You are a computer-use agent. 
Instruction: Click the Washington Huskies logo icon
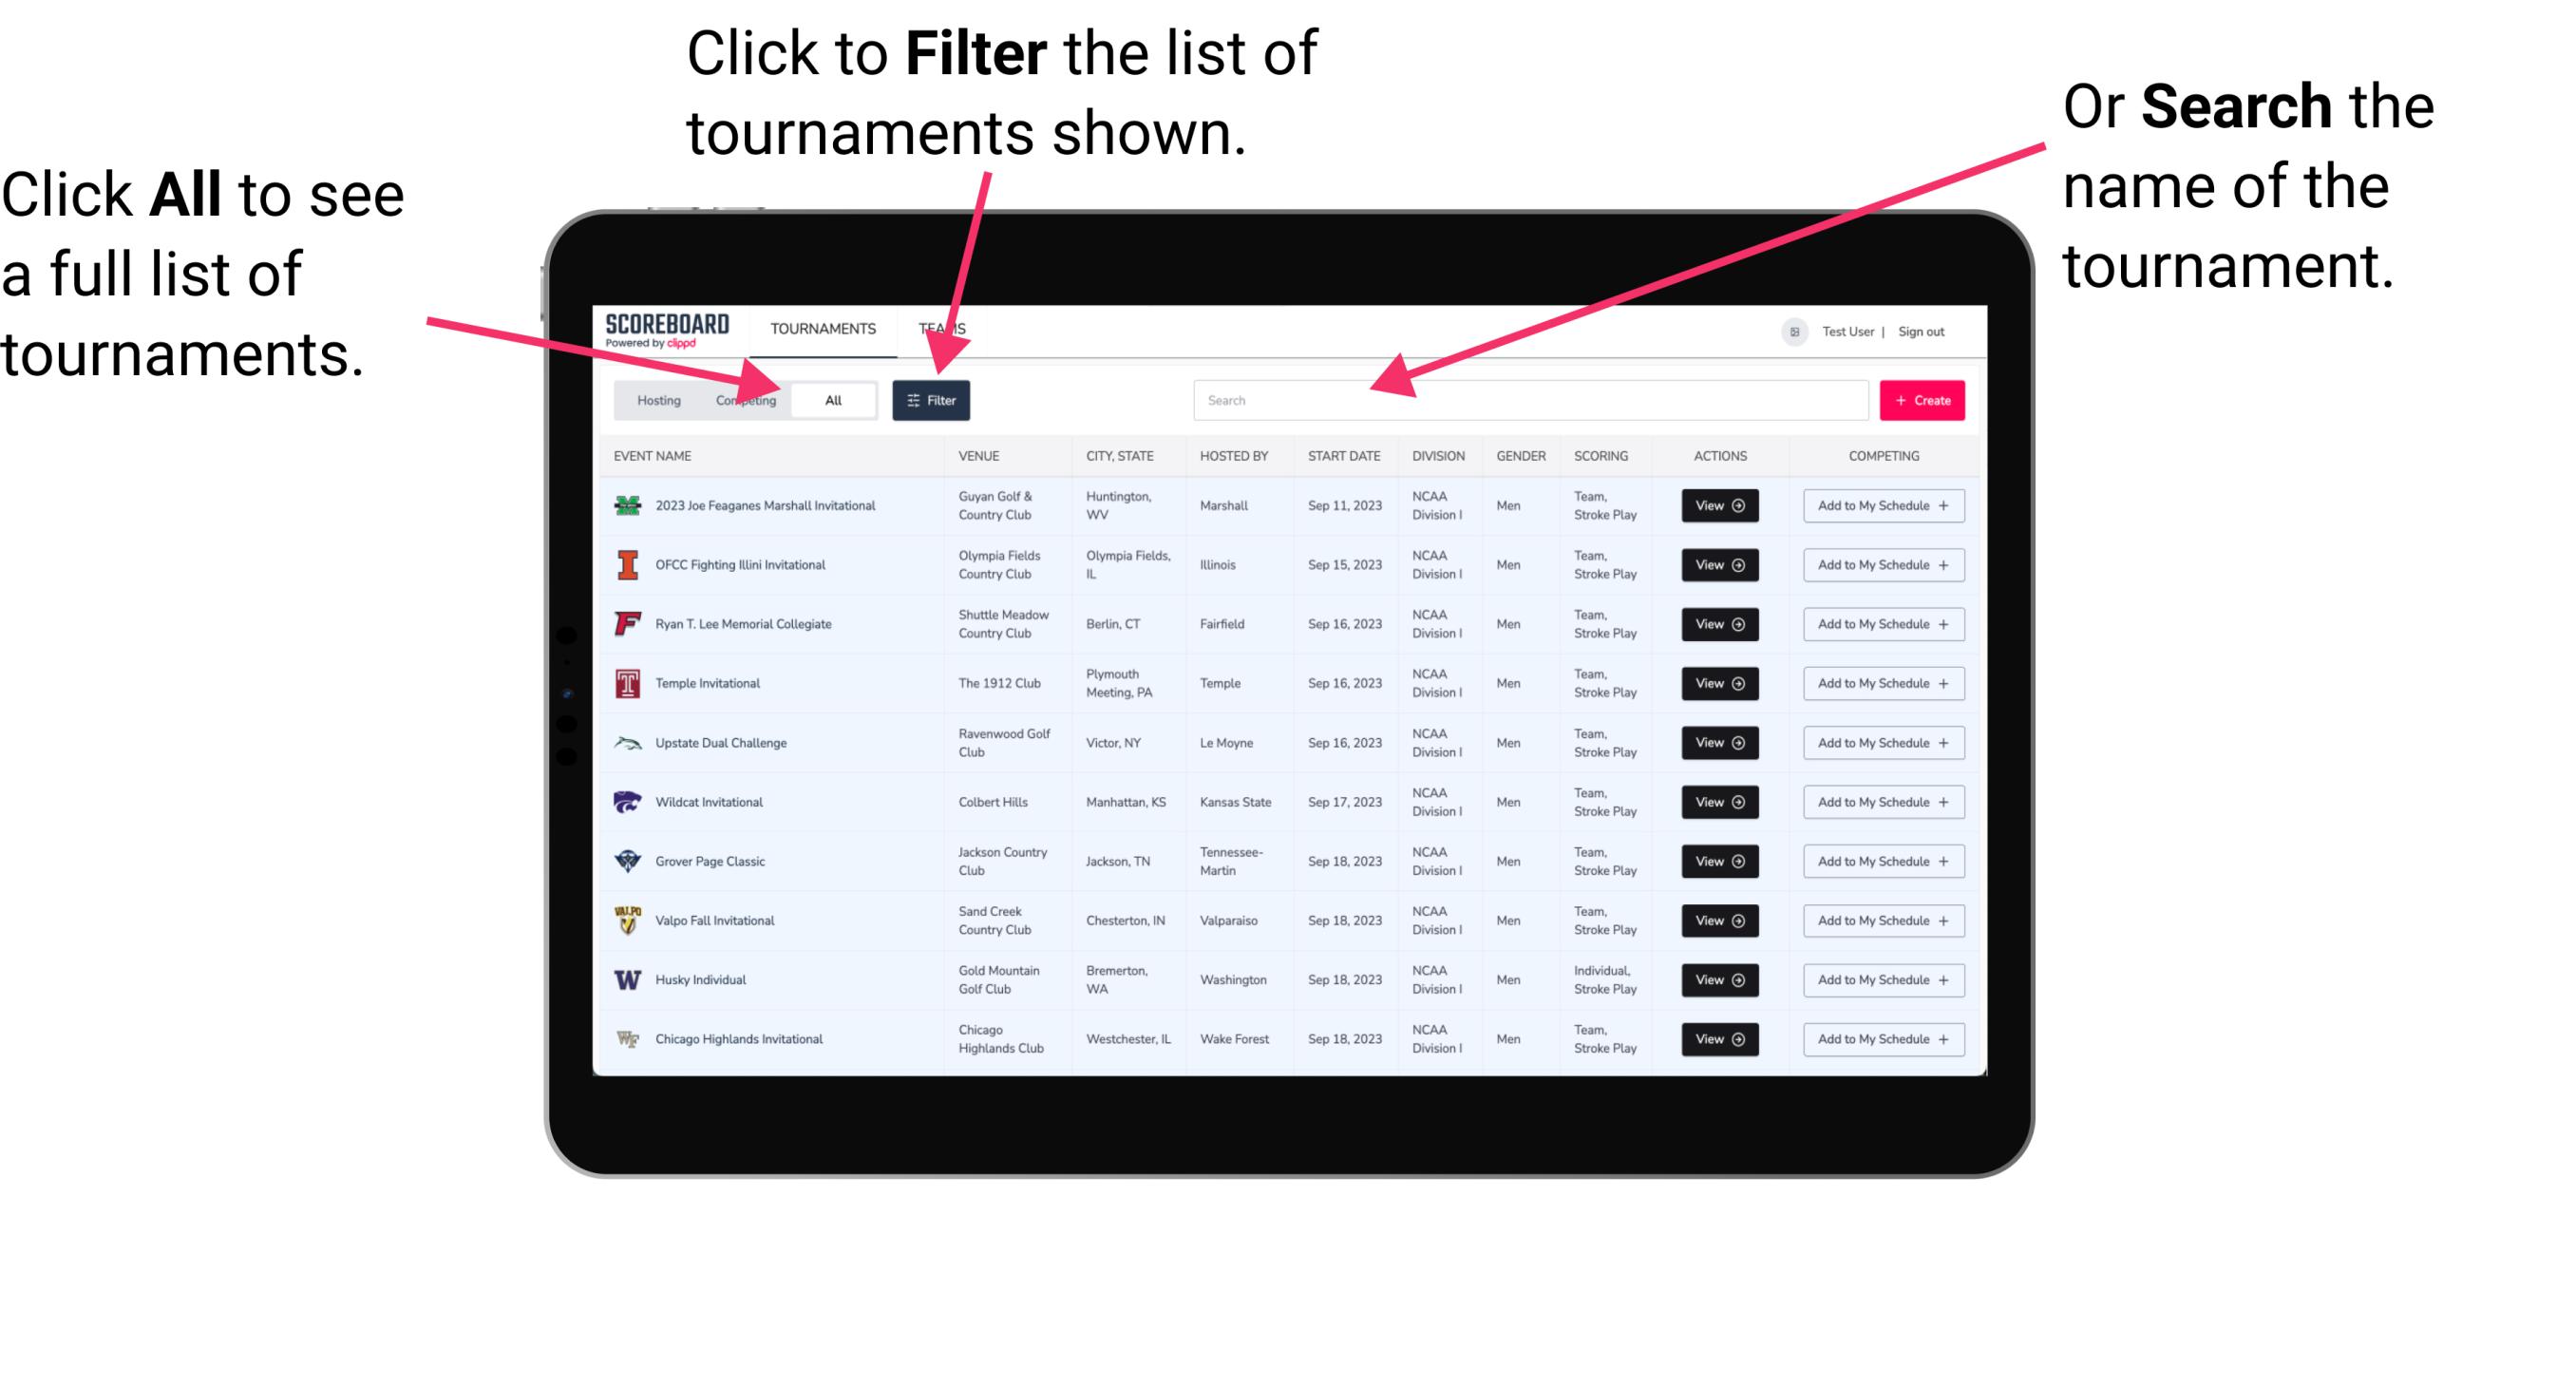[626, 979]
